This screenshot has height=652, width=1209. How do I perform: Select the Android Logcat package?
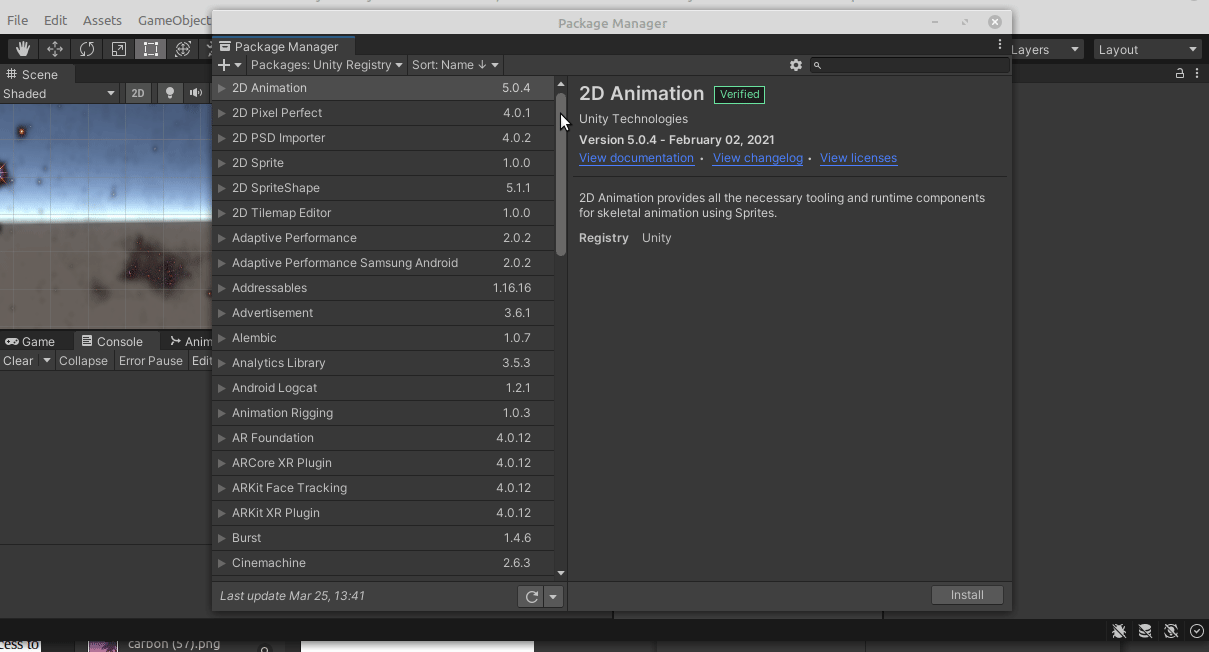(x=383, y=388)
